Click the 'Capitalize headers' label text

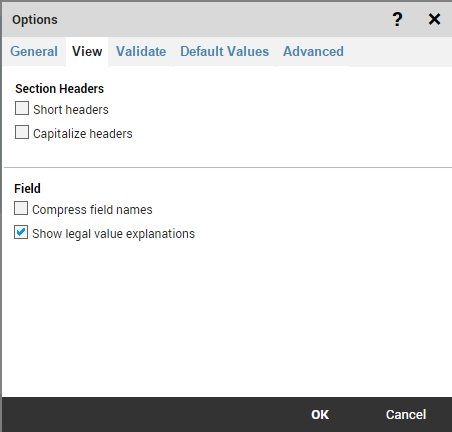point(83,134)
